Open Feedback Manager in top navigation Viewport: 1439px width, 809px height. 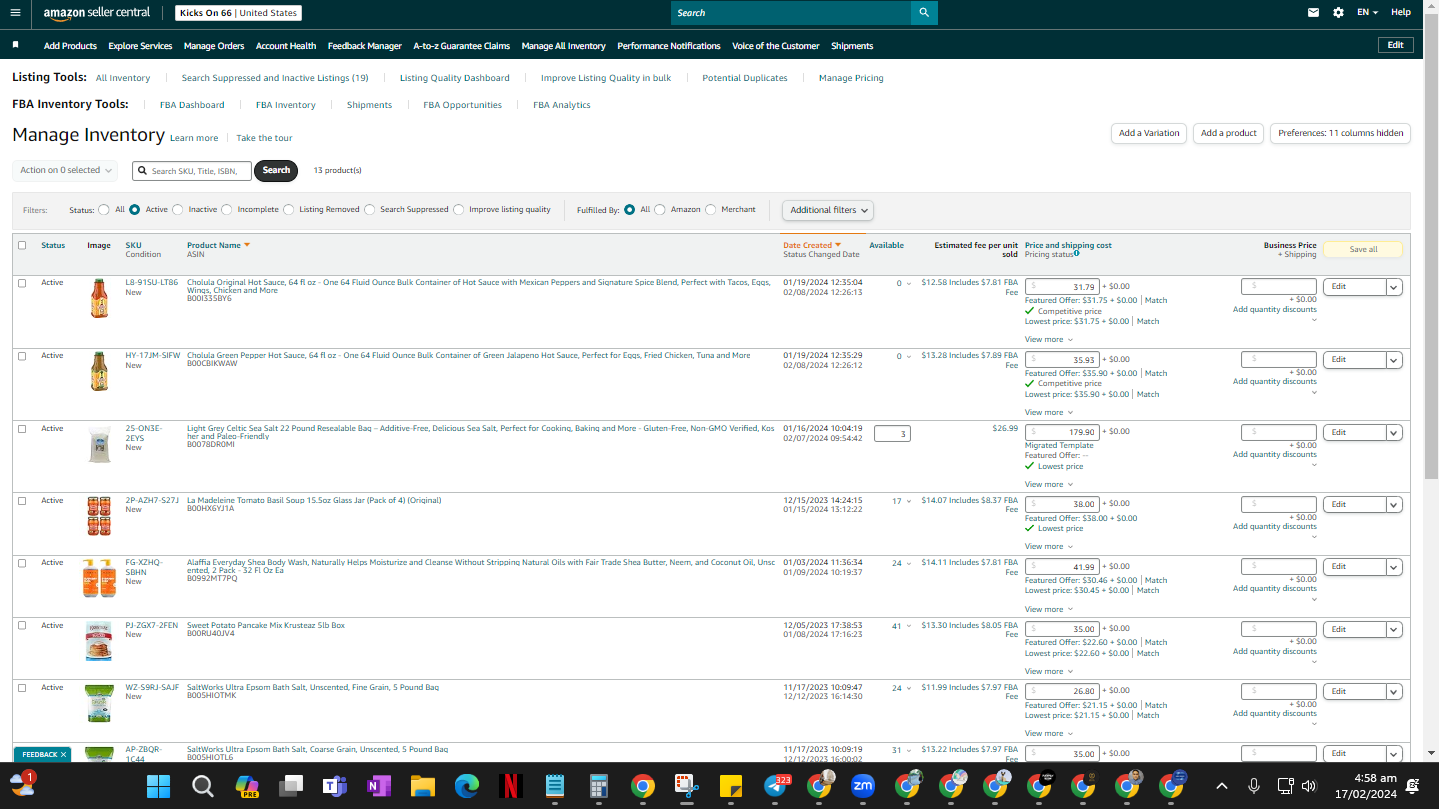point(365,46)
